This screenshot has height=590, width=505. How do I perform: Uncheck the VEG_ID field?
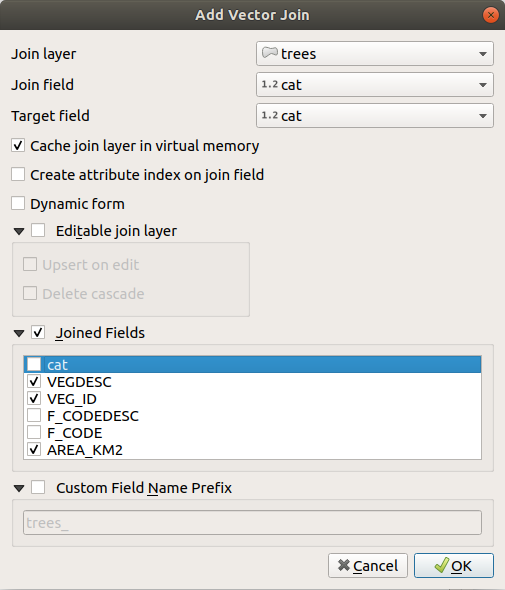[34, 398]
